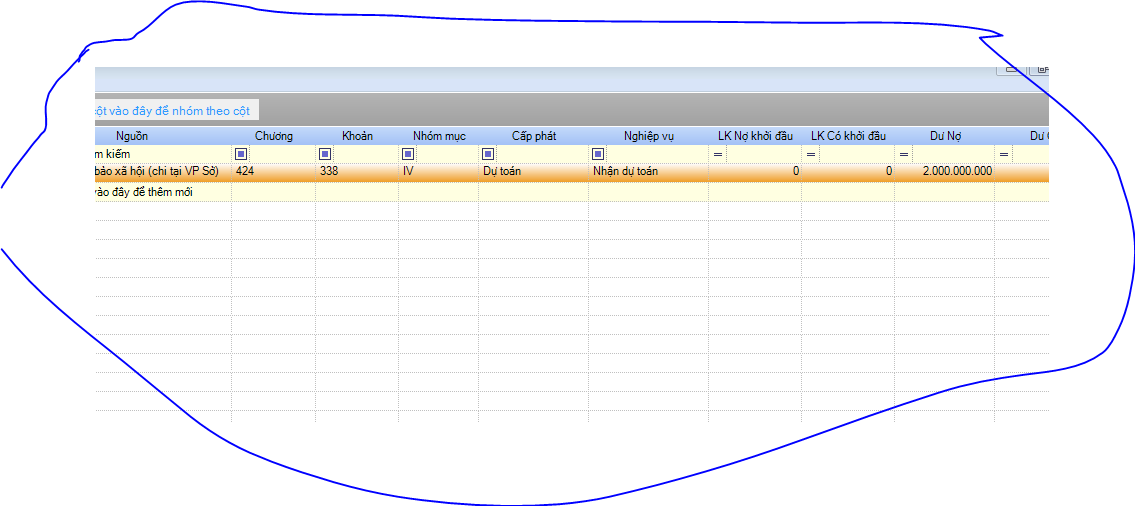This screenshot has height=506, width=1135.
Task: Select the Nhận dự toán cell
Action: coord(647,172)
